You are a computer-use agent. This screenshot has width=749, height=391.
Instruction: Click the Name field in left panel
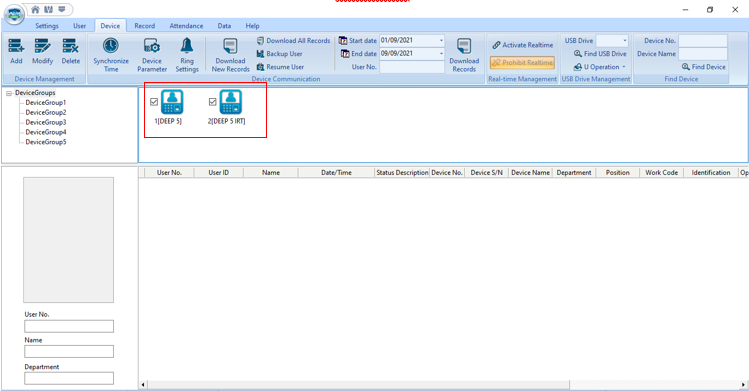(69, 352)
